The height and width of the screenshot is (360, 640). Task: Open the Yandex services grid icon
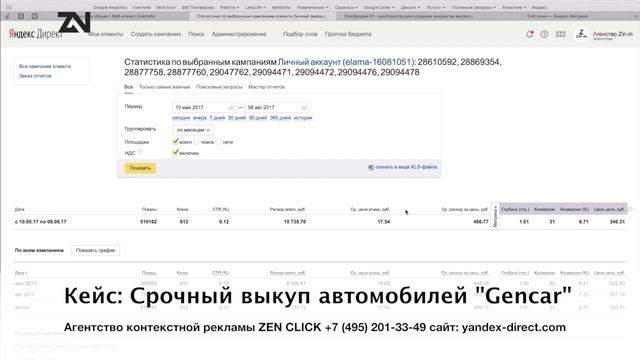pyautogui.click(x=561, y=34)
